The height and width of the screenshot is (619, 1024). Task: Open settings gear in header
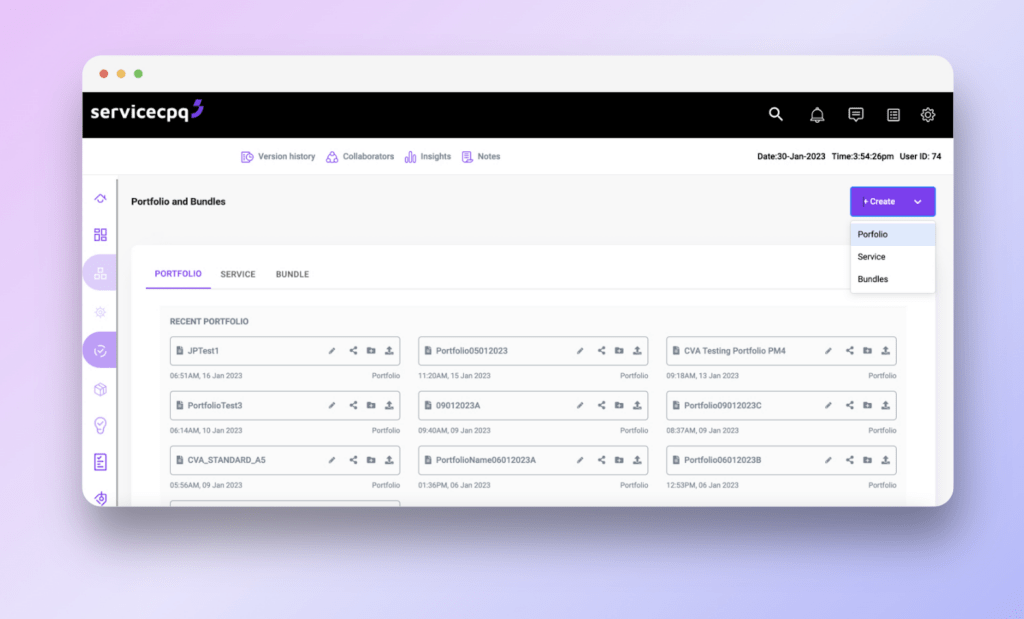tap(927, 115)
